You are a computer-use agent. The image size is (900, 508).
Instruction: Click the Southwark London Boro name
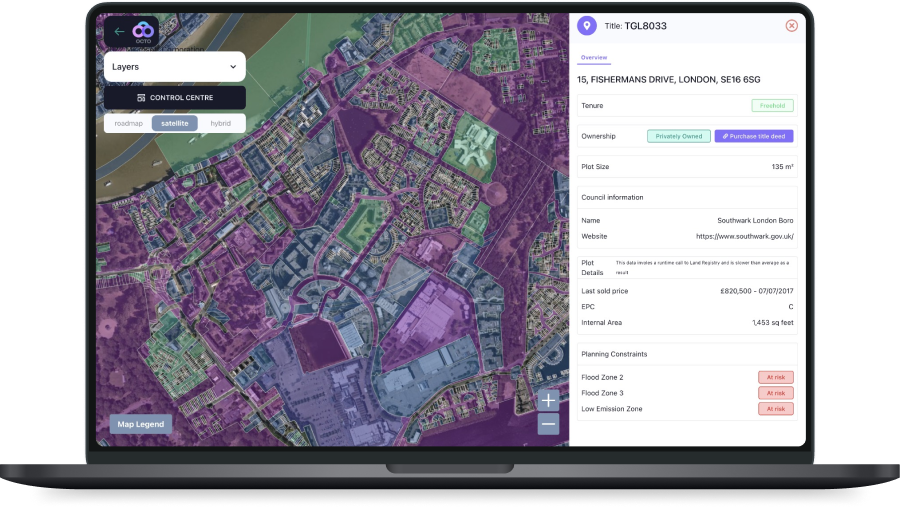click(x=755, y=220)
